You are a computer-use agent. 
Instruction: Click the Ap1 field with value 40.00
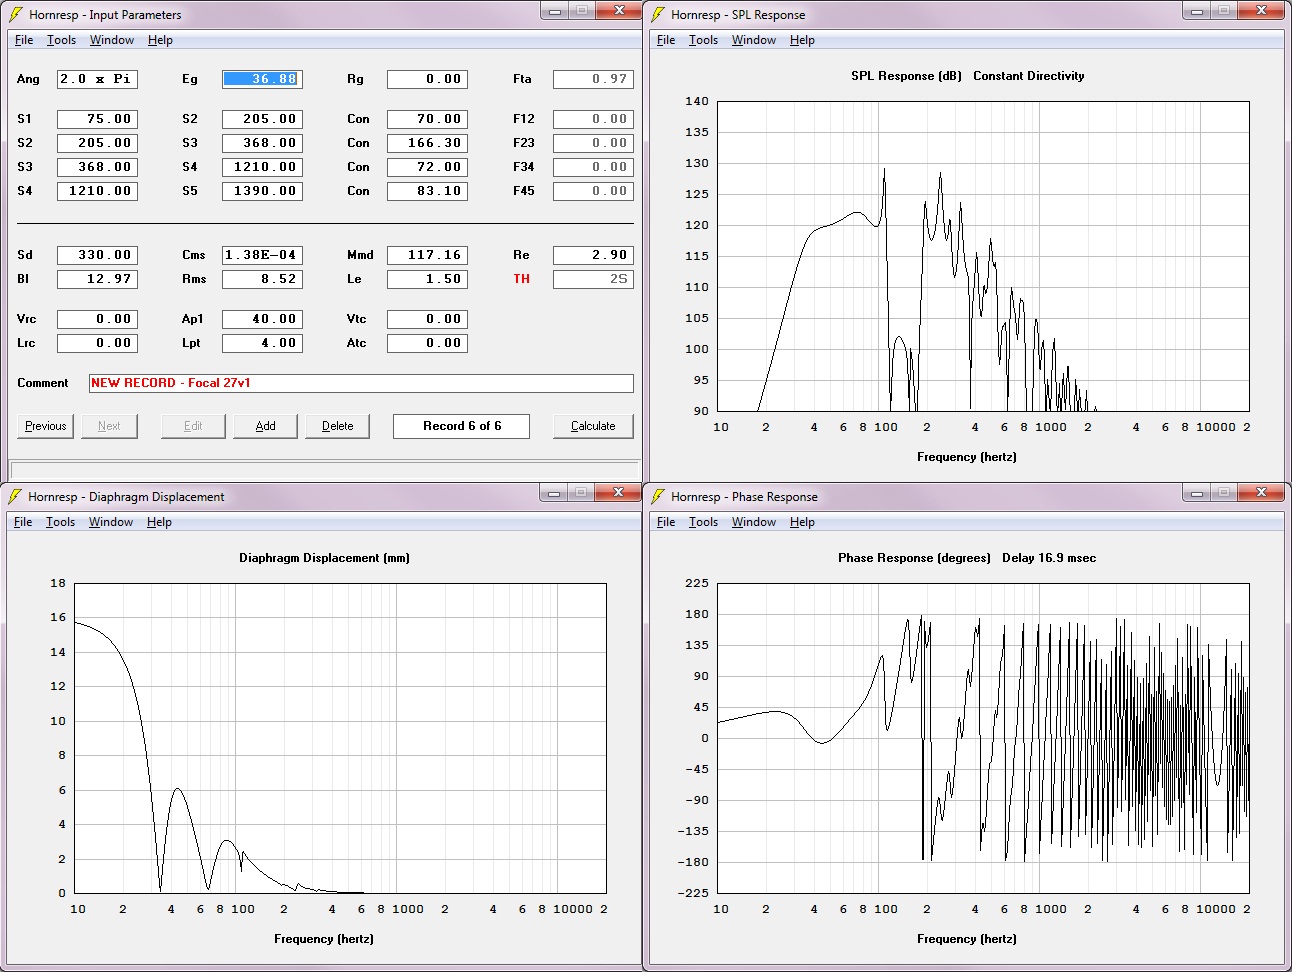tap(262, 319)
